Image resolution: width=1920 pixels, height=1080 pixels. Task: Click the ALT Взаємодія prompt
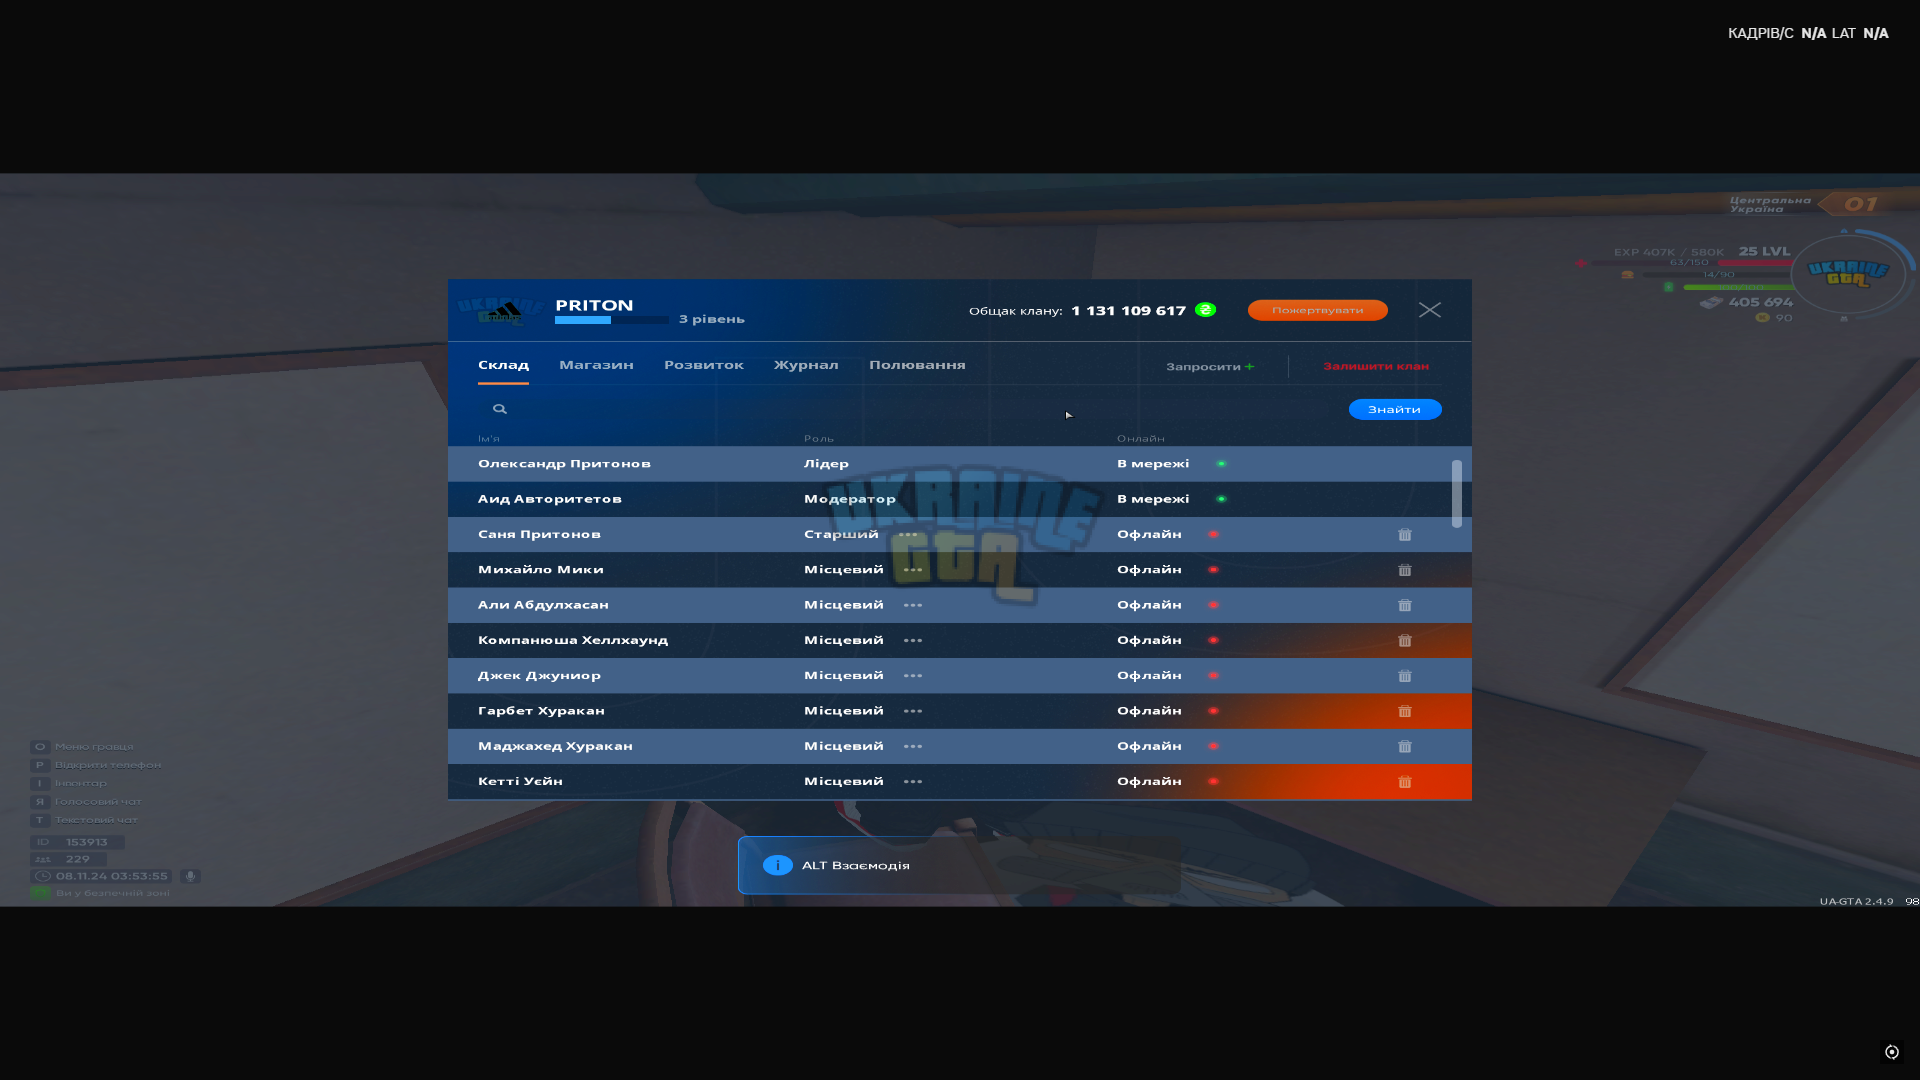click(x=959, y=865)
